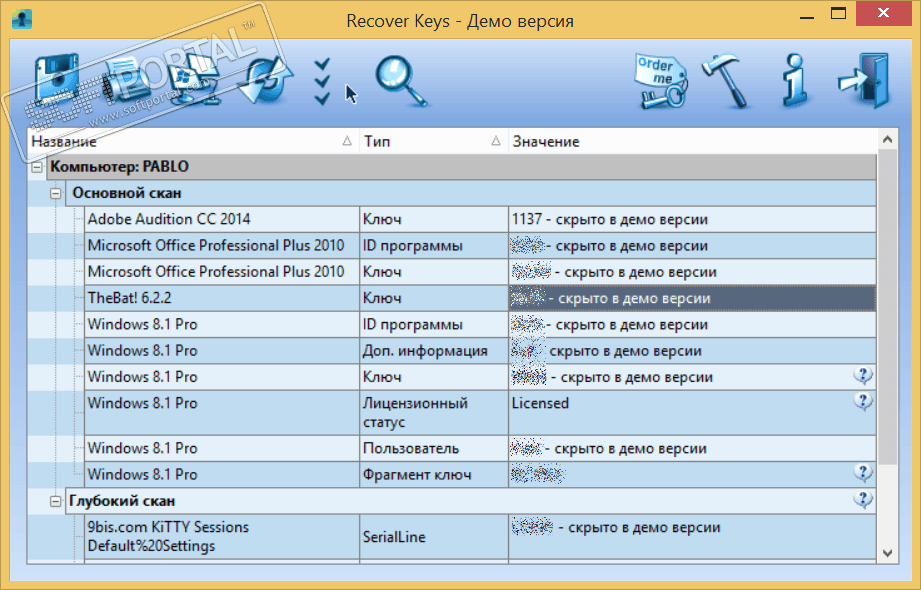Click the highlighted TheBat! value cell
Viewport: 921px width, 590px height.
tap(692, 298)
